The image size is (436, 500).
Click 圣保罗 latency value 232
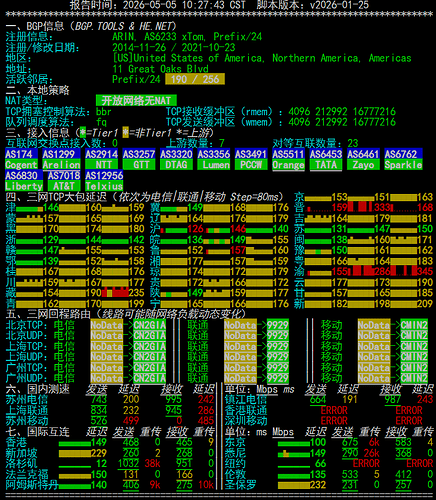[x=318, y=485]
